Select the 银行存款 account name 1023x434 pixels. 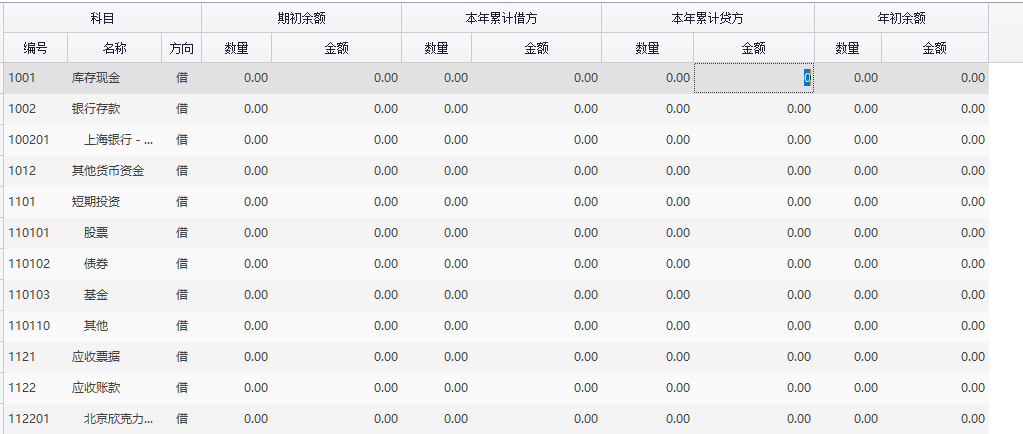pyautogui.click(x=96, y=109)
